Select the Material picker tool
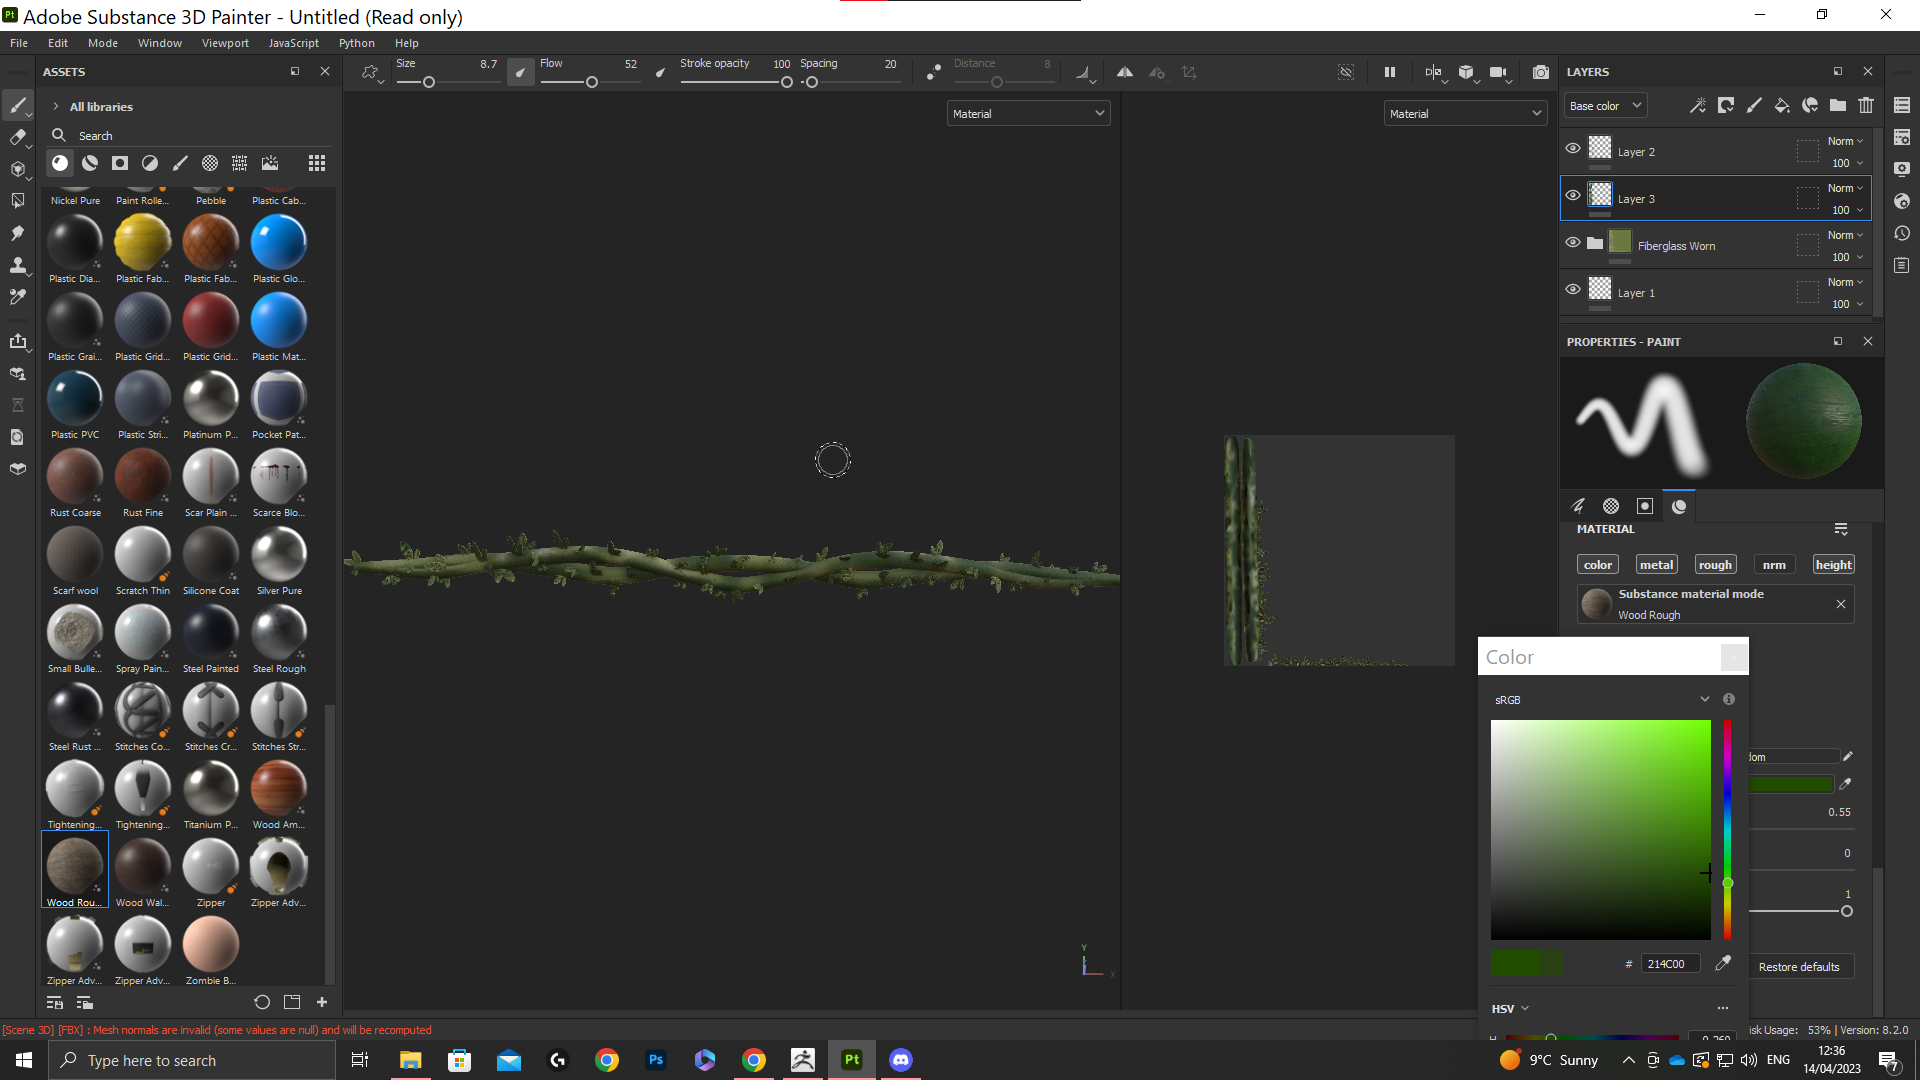Viewport: 1920px width, 1080px height. (x=18, y=297)
